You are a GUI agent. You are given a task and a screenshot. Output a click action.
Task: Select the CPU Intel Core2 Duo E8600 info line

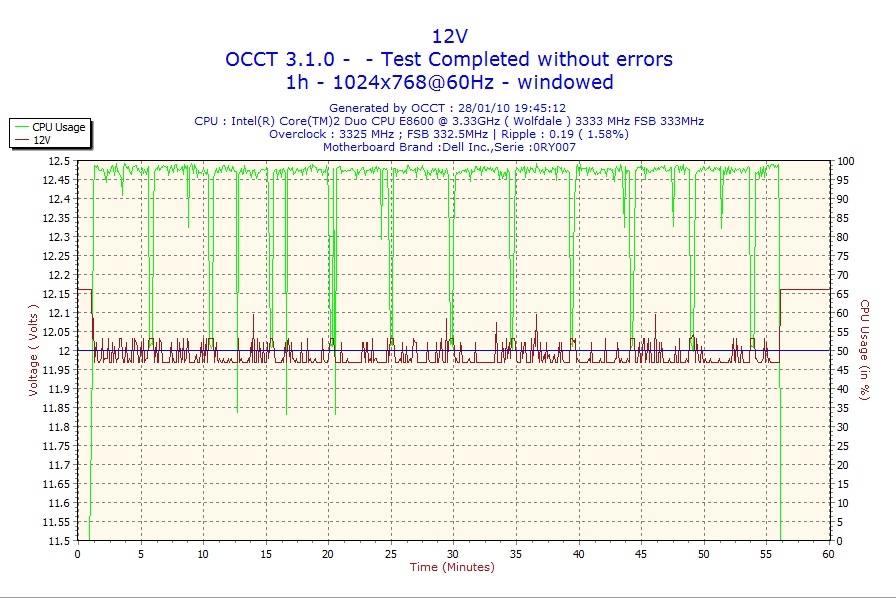point(449,121)
